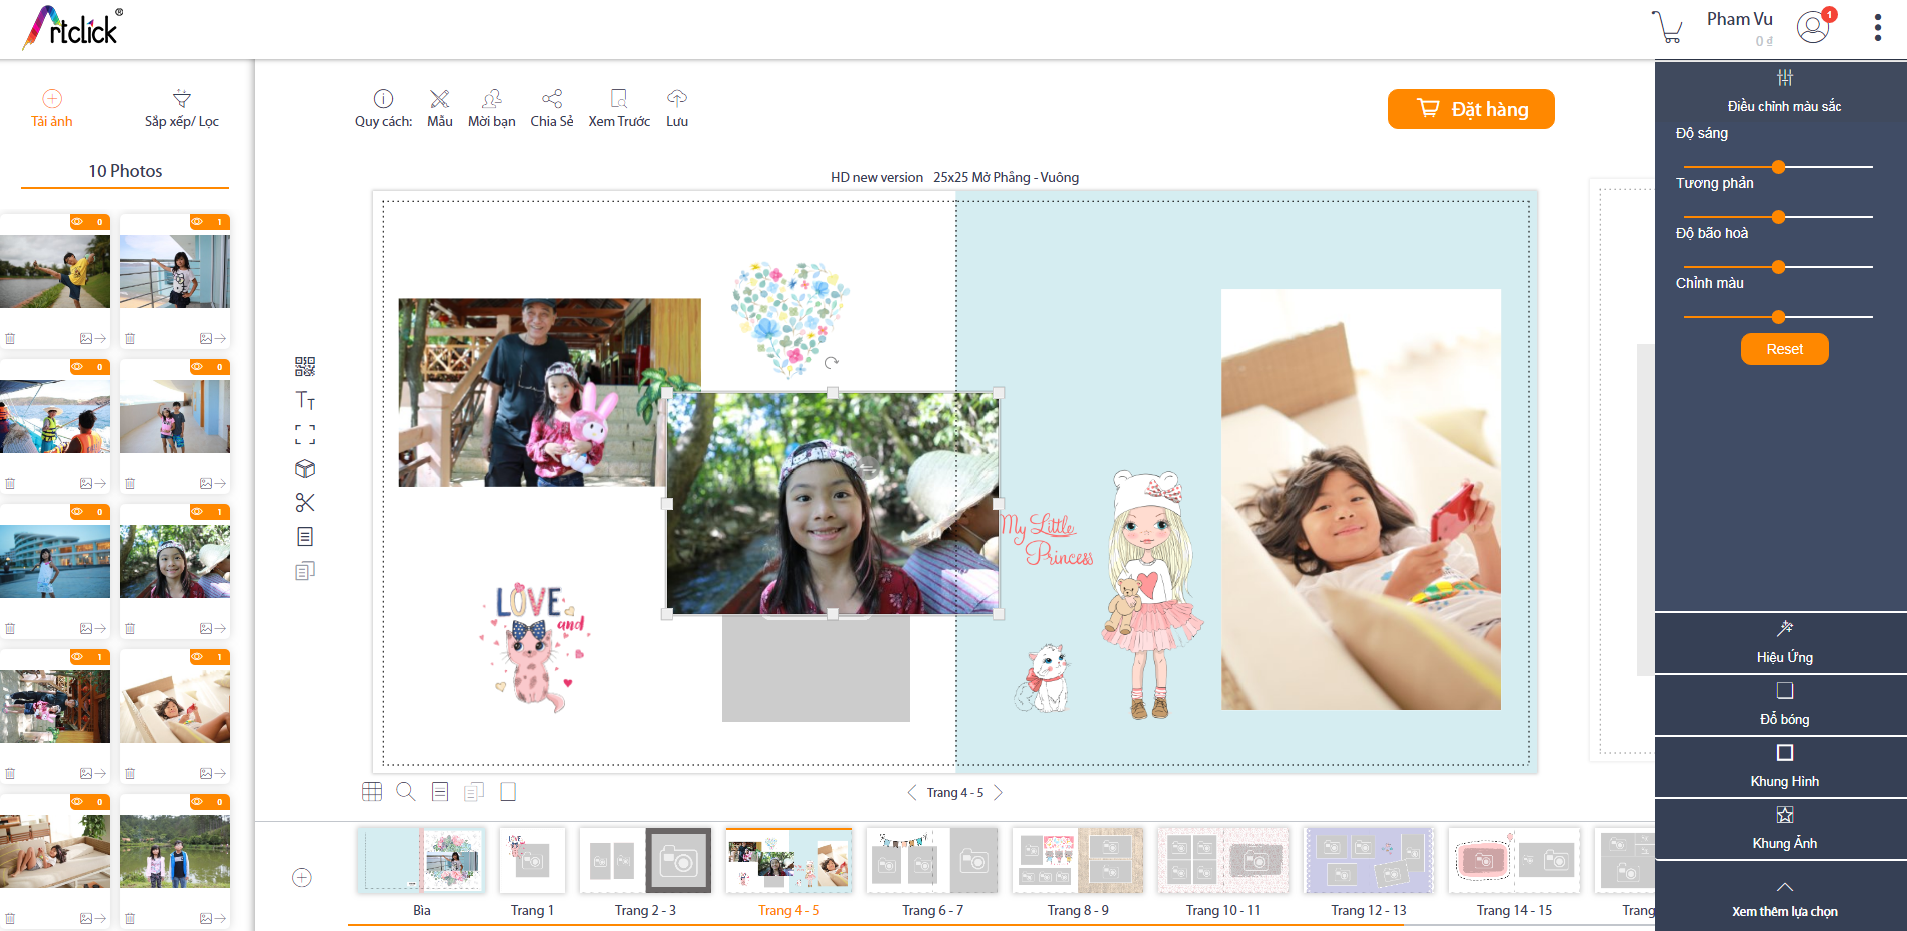Toggle eye badge on the boat photo
This screenshot has width=1907, height=931.
(88, 367)
